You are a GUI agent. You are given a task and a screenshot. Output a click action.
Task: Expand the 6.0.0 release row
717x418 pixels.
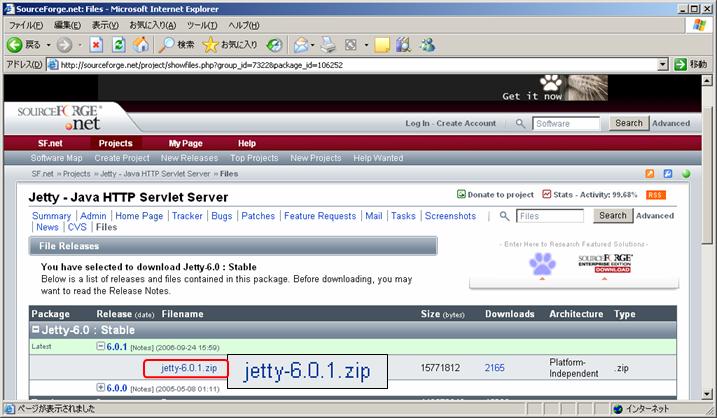pos(100,387)
